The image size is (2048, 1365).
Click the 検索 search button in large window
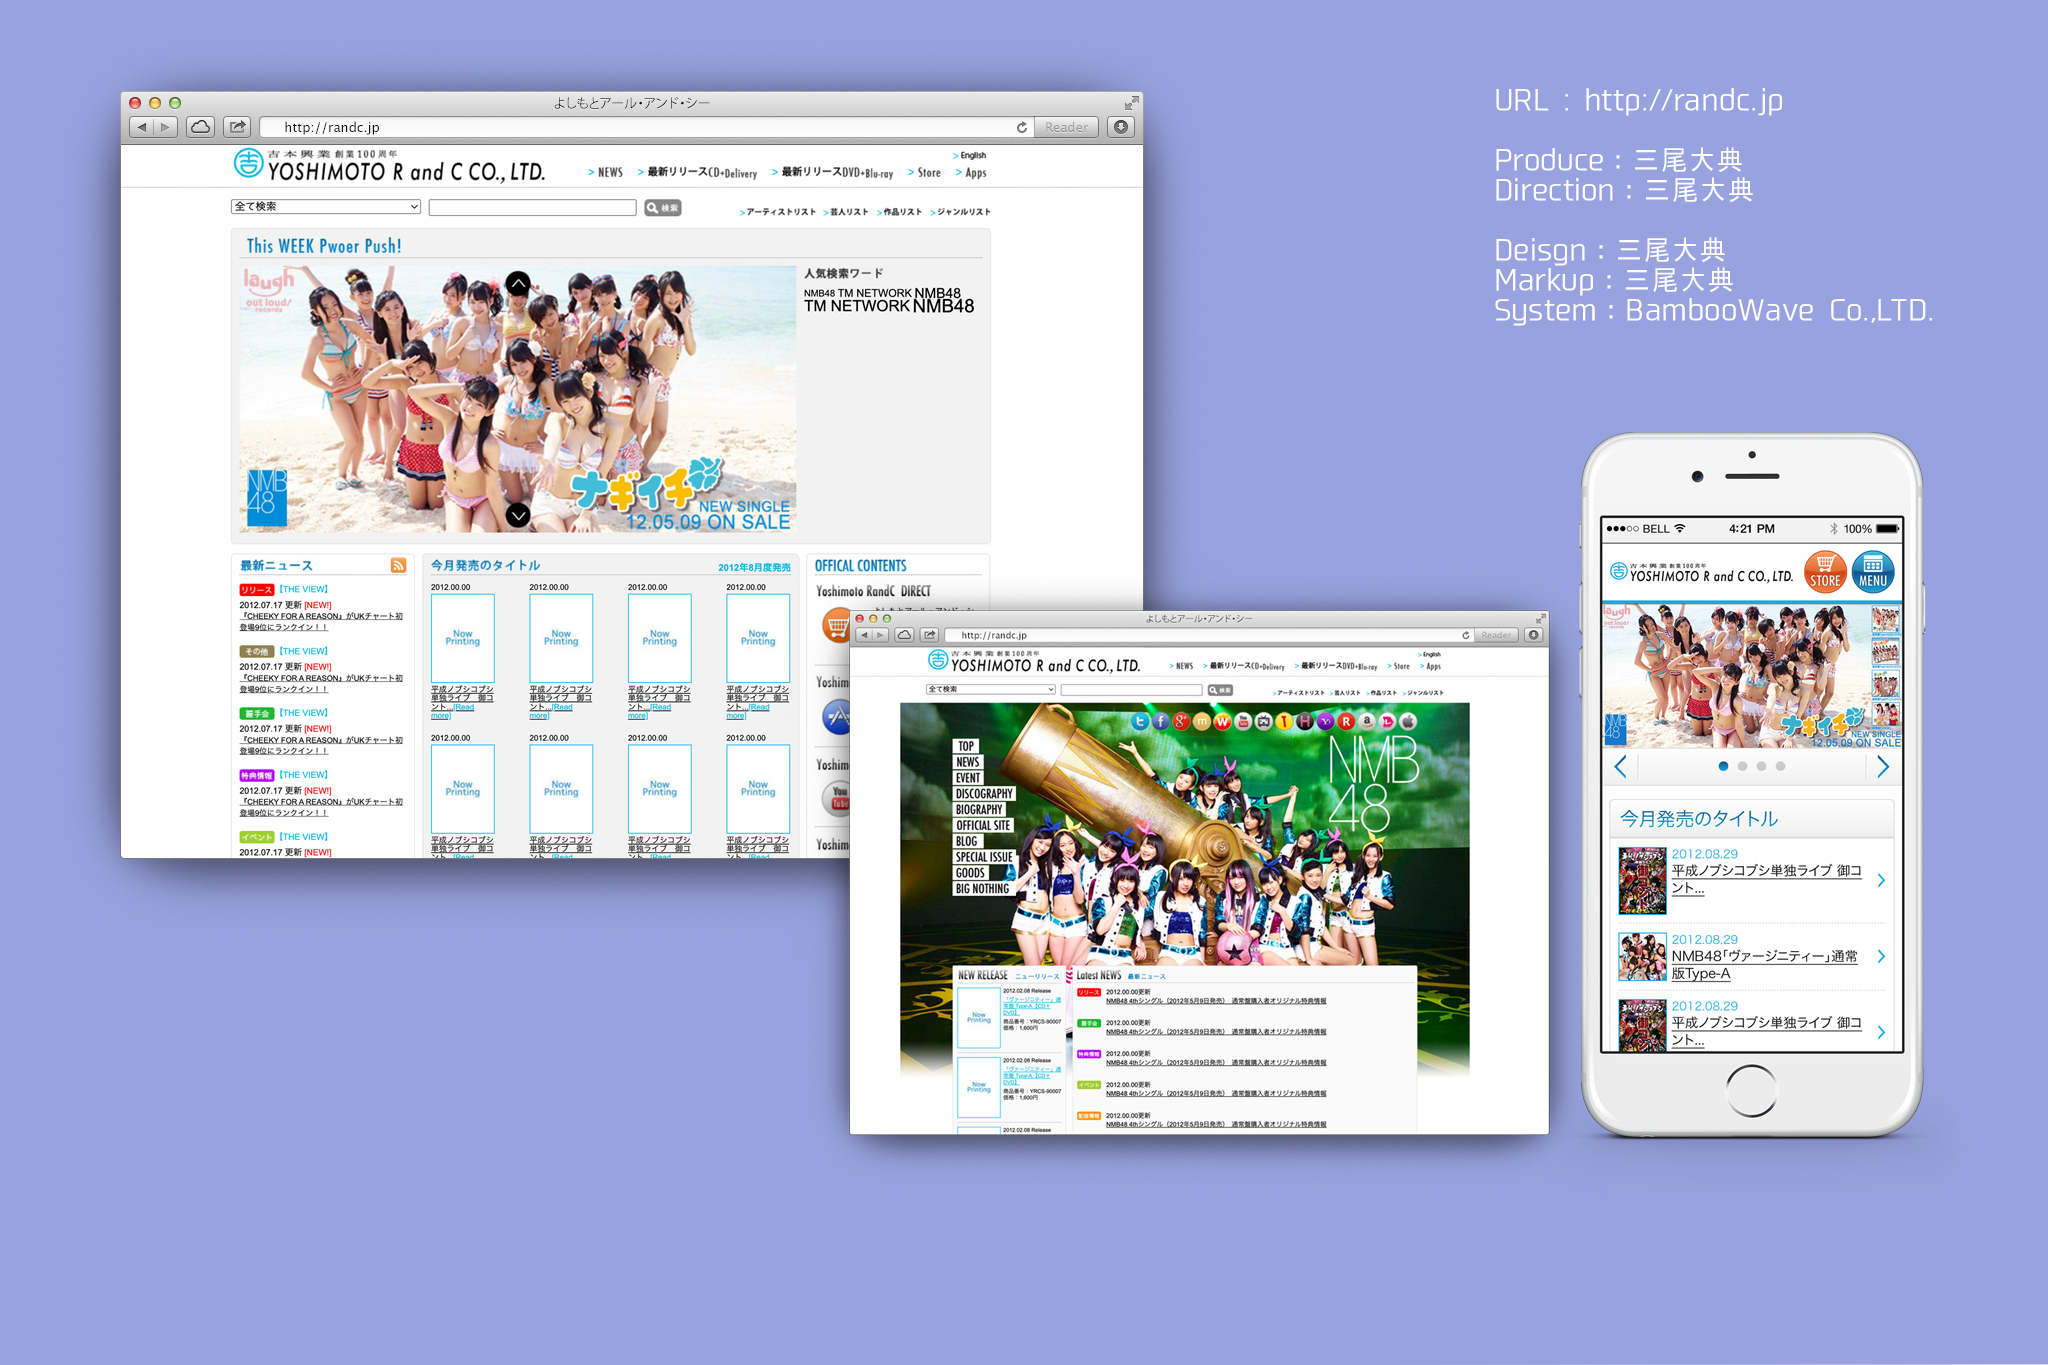click(x=662, y=208)
